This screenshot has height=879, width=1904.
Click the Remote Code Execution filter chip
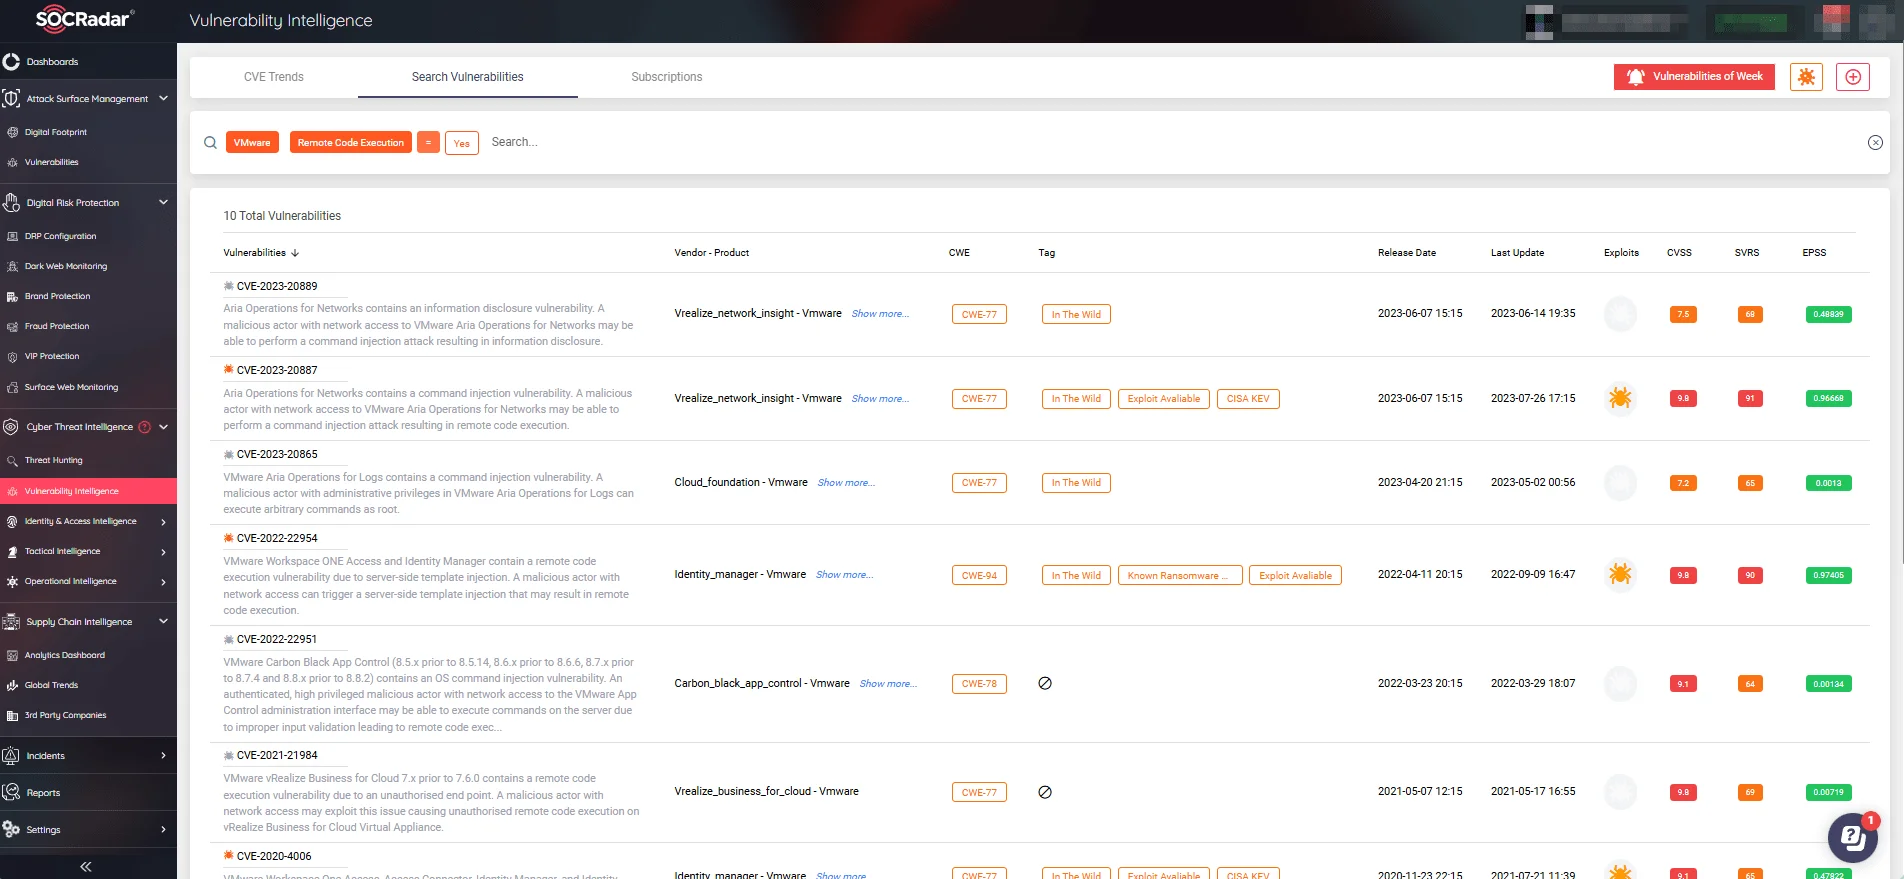click(x=351, y=142)
